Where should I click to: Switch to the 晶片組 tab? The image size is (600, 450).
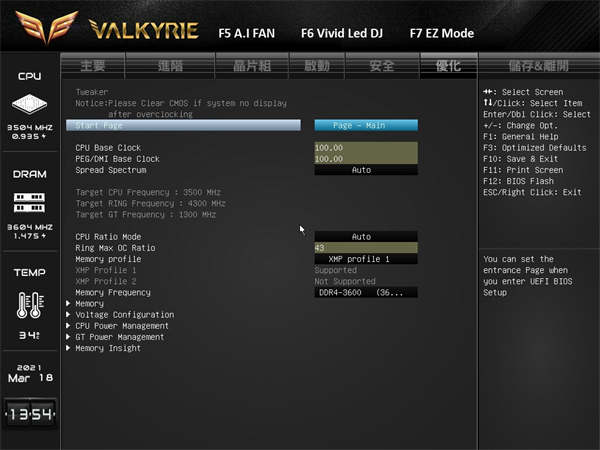pos(252,66)
